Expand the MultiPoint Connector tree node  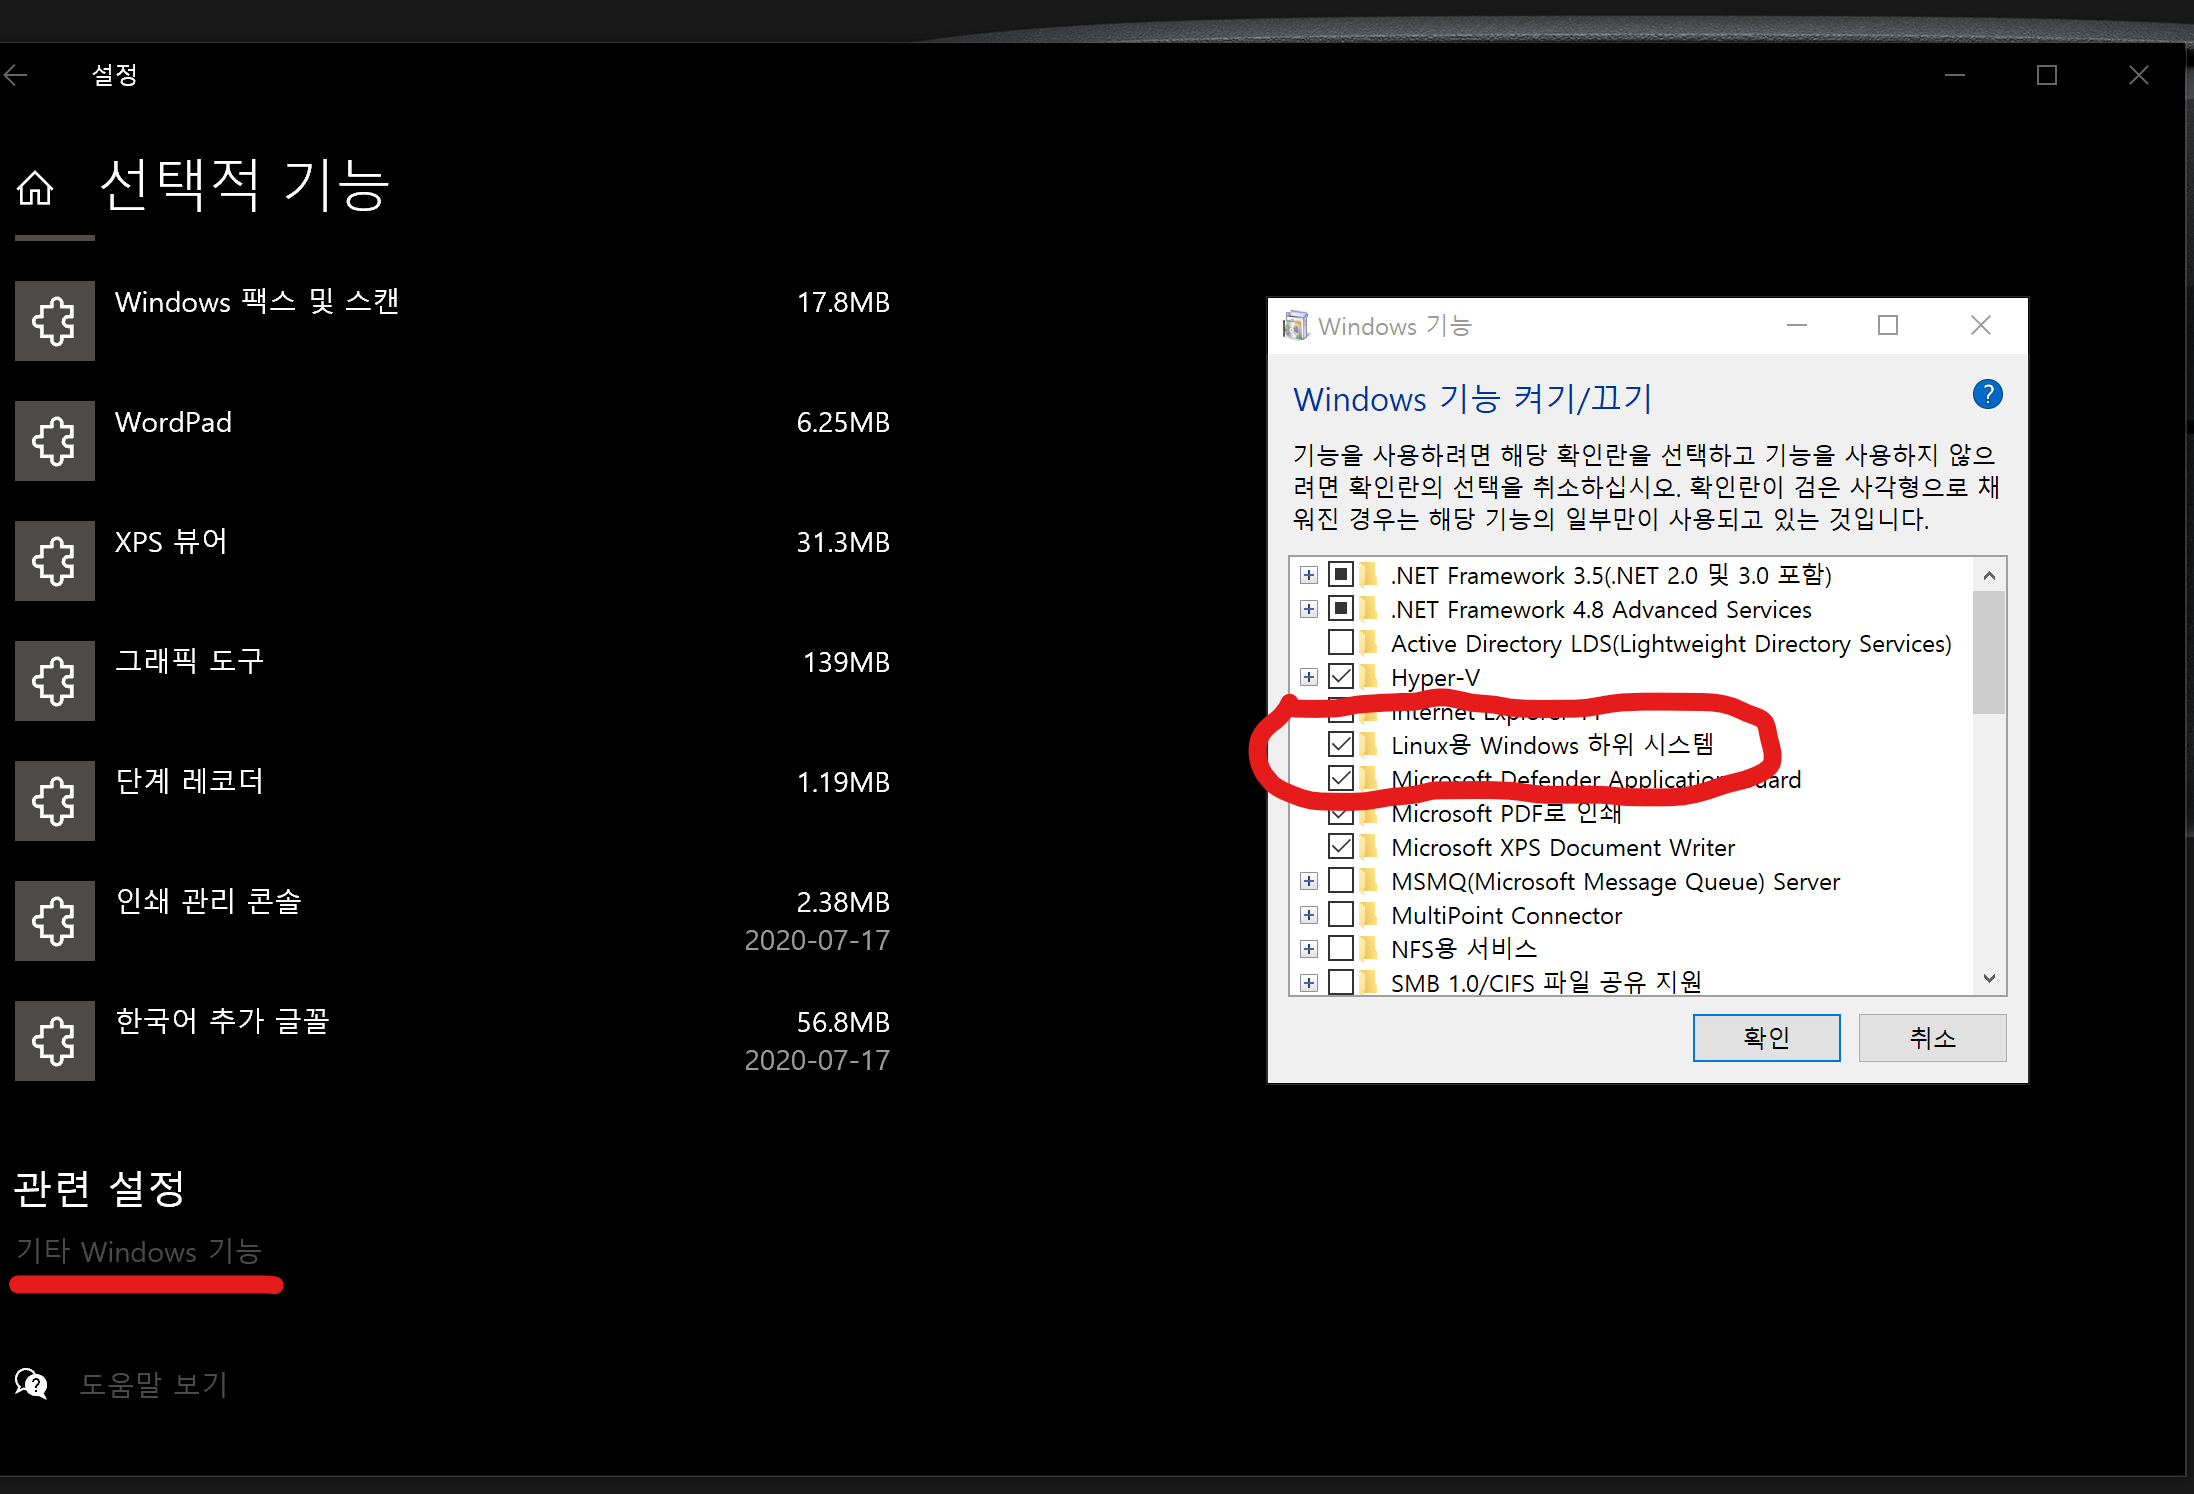[1309, 915]
